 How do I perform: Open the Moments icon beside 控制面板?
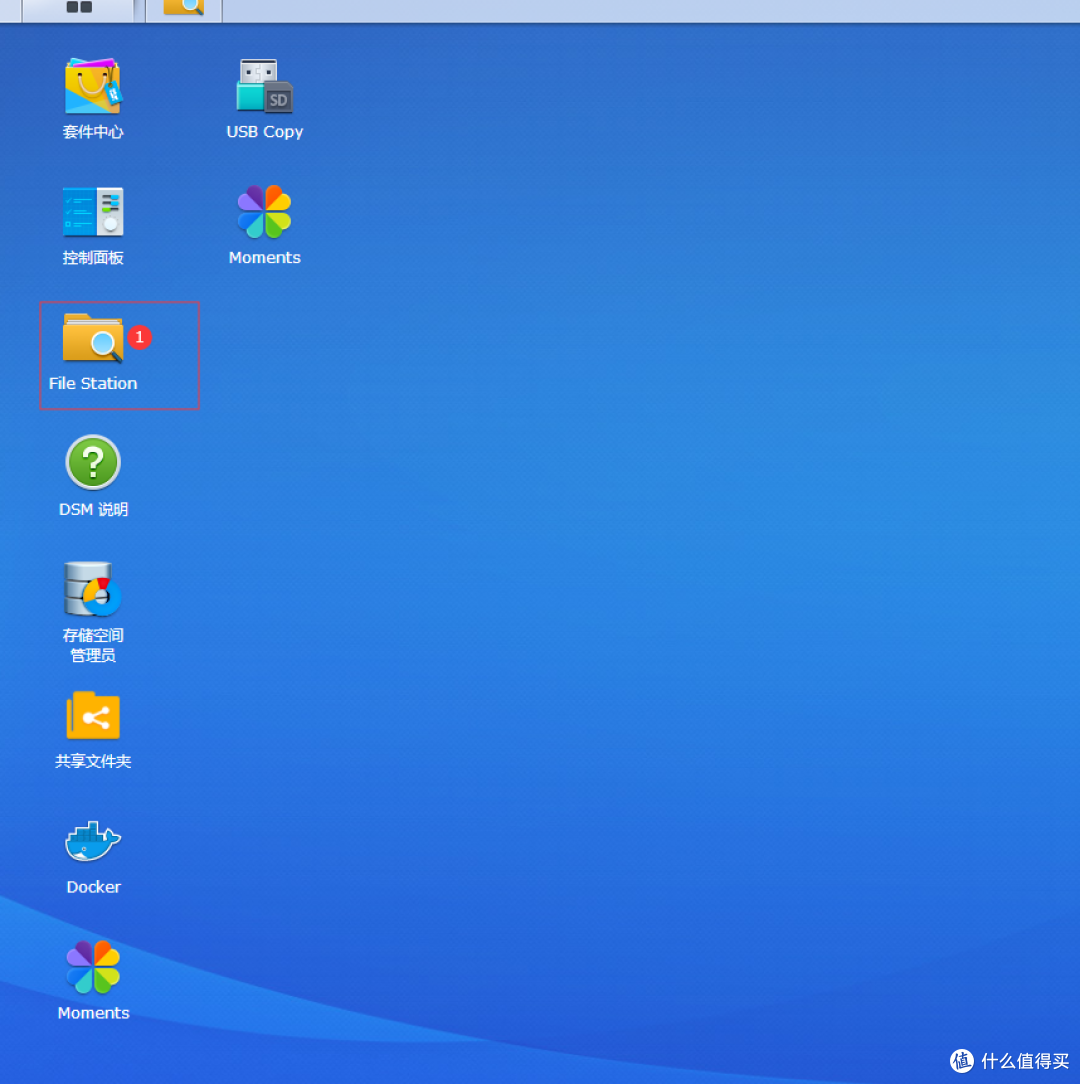(x=264, y=212)
